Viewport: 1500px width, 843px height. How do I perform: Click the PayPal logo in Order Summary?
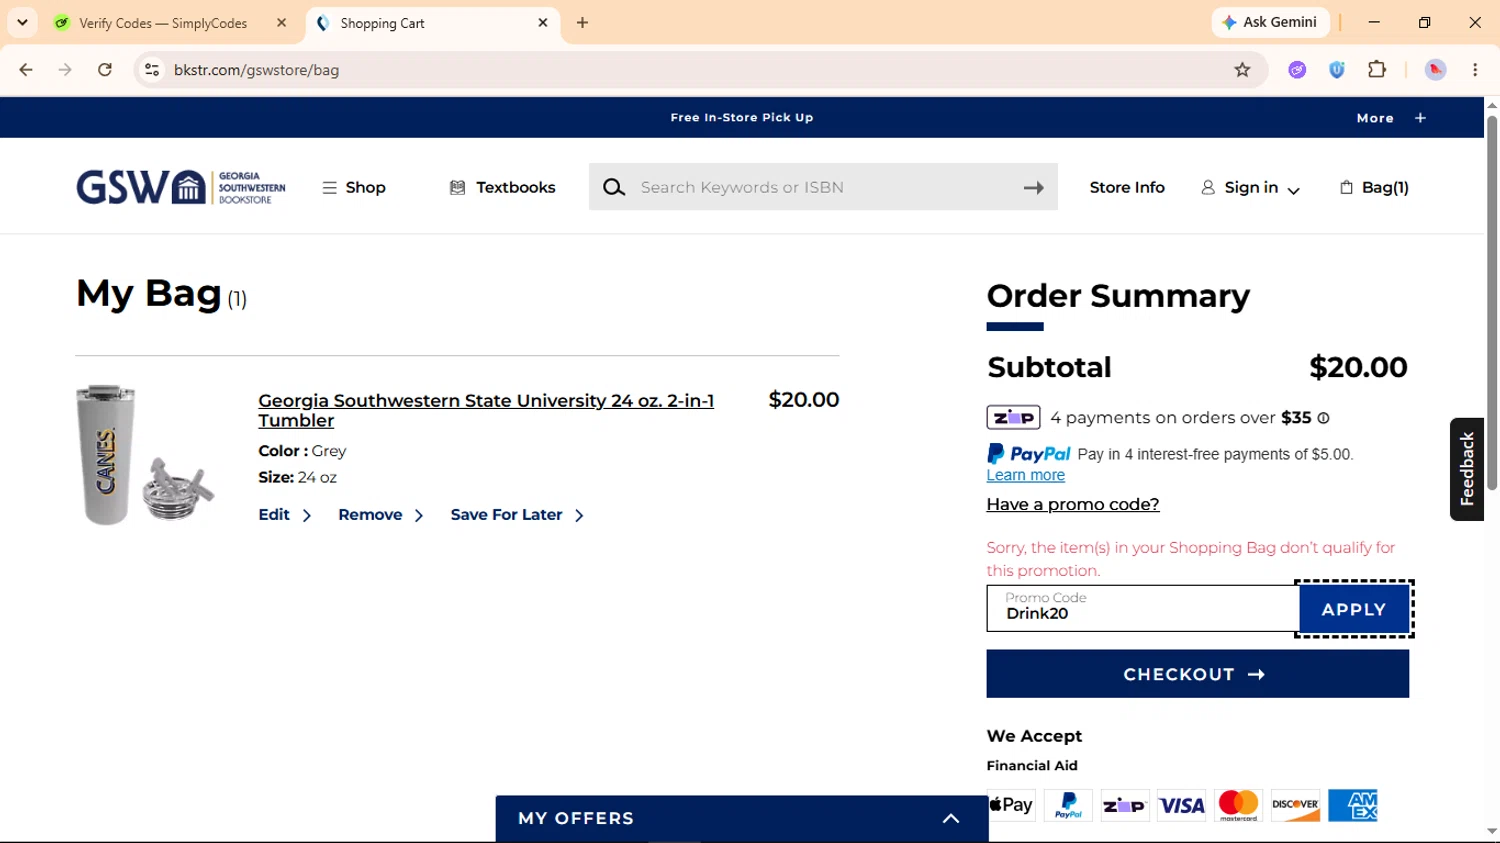pos(1028,454)
